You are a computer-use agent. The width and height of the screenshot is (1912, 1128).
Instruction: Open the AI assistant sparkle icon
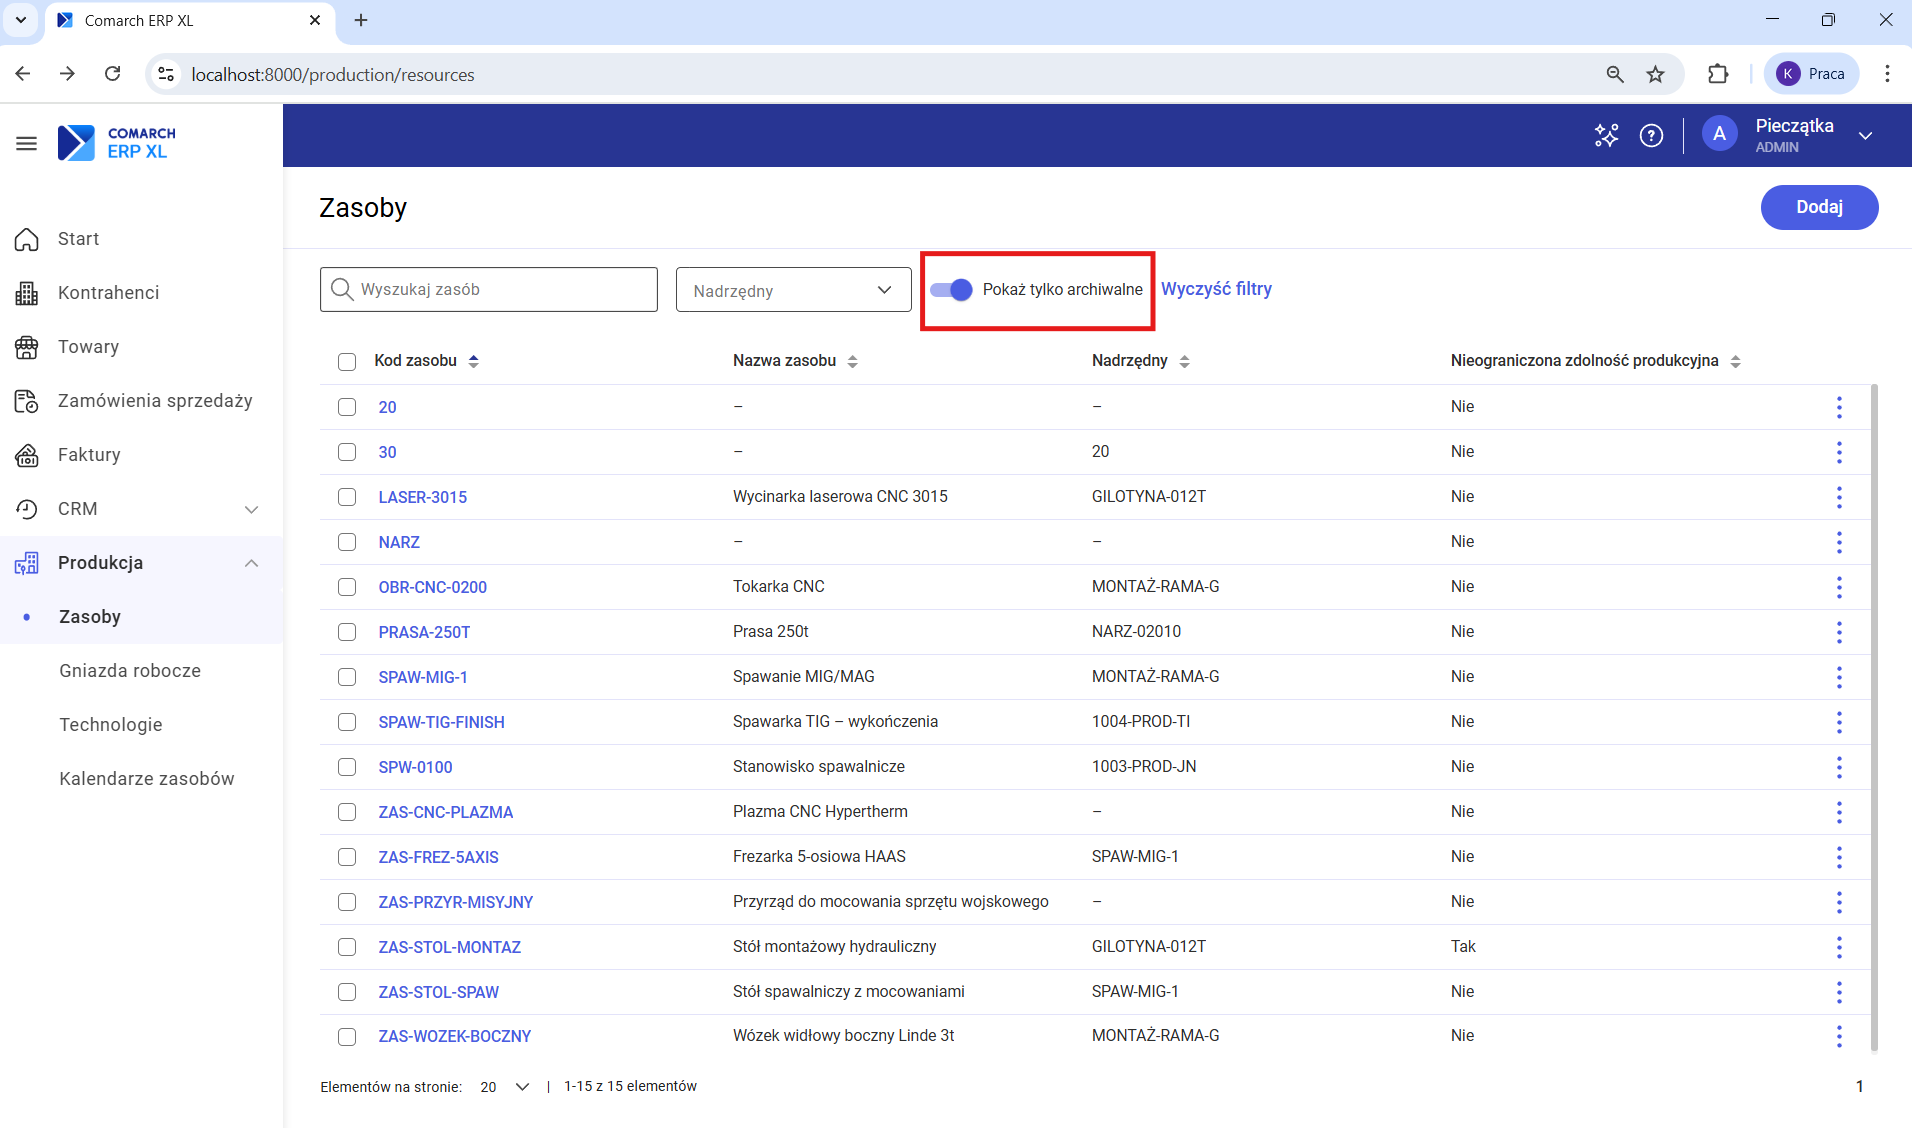click(1606, 135)
